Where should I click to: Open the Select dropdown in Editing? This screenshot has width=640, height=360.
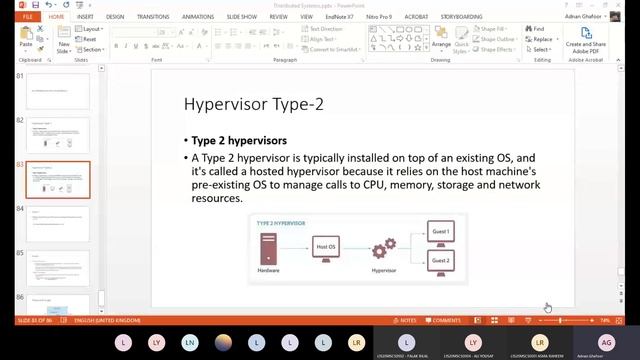[539, 49]
